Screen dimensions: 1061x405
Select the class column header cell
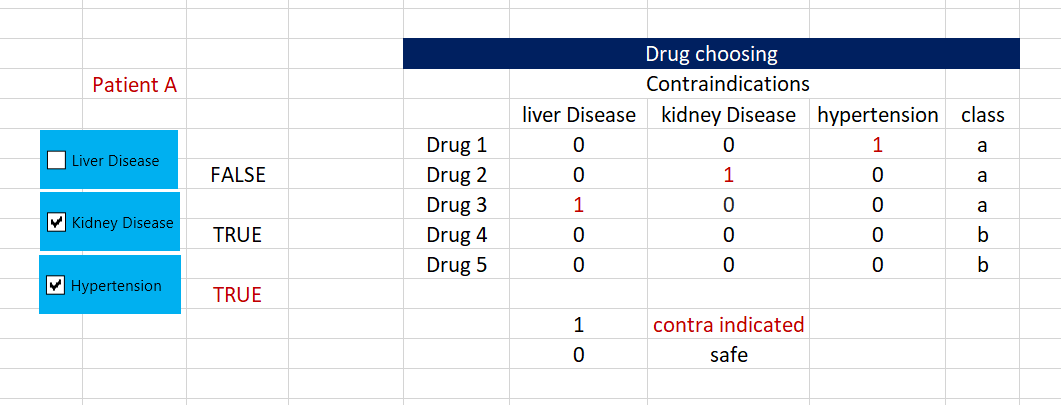point(982,115)
